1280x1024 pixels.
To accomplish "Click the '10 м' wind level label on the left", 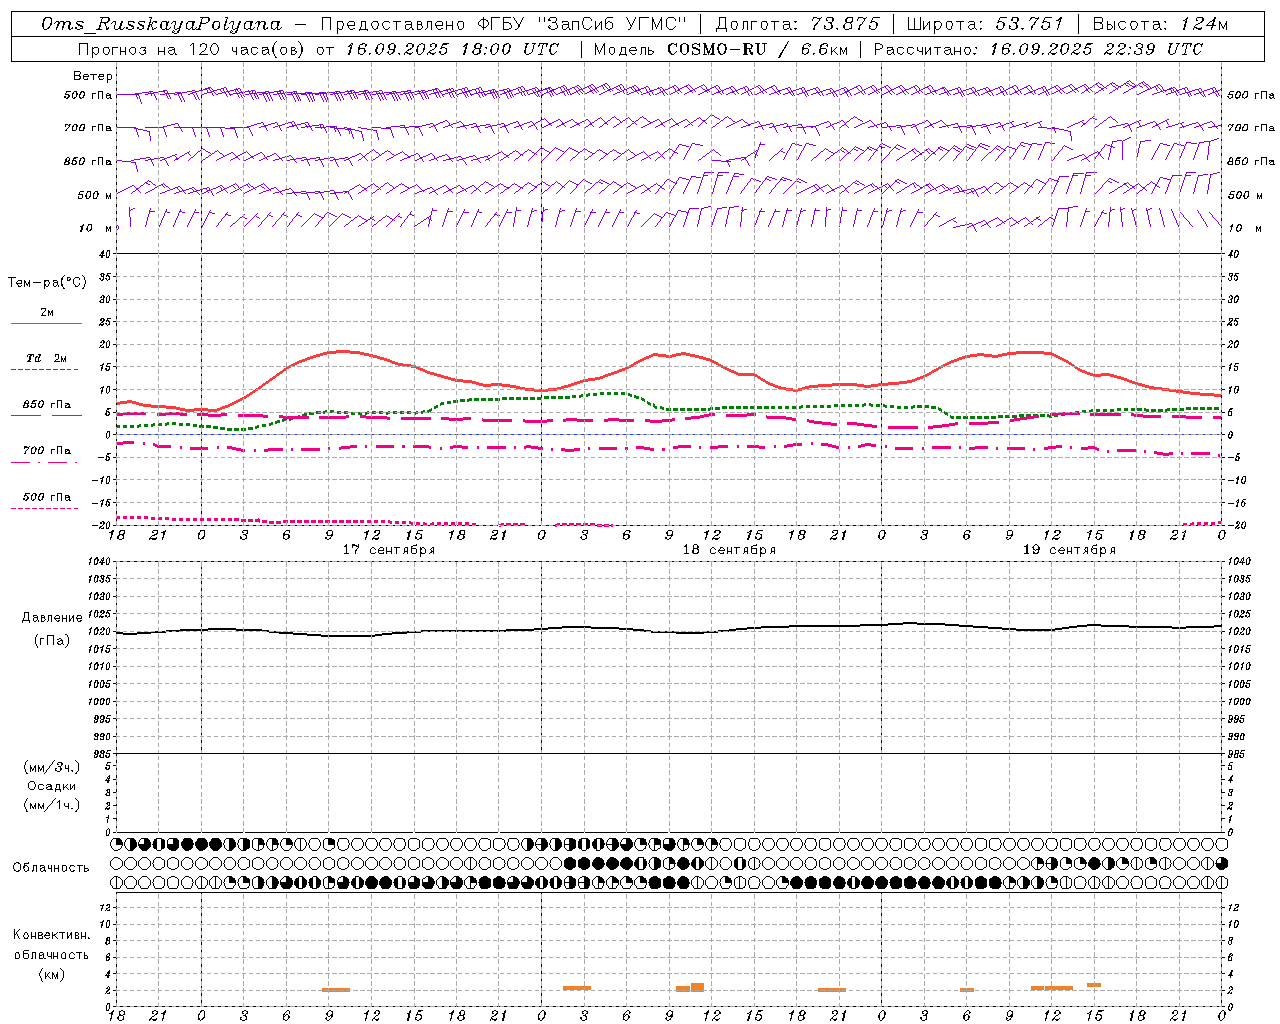I will click(x=96, y=228).
